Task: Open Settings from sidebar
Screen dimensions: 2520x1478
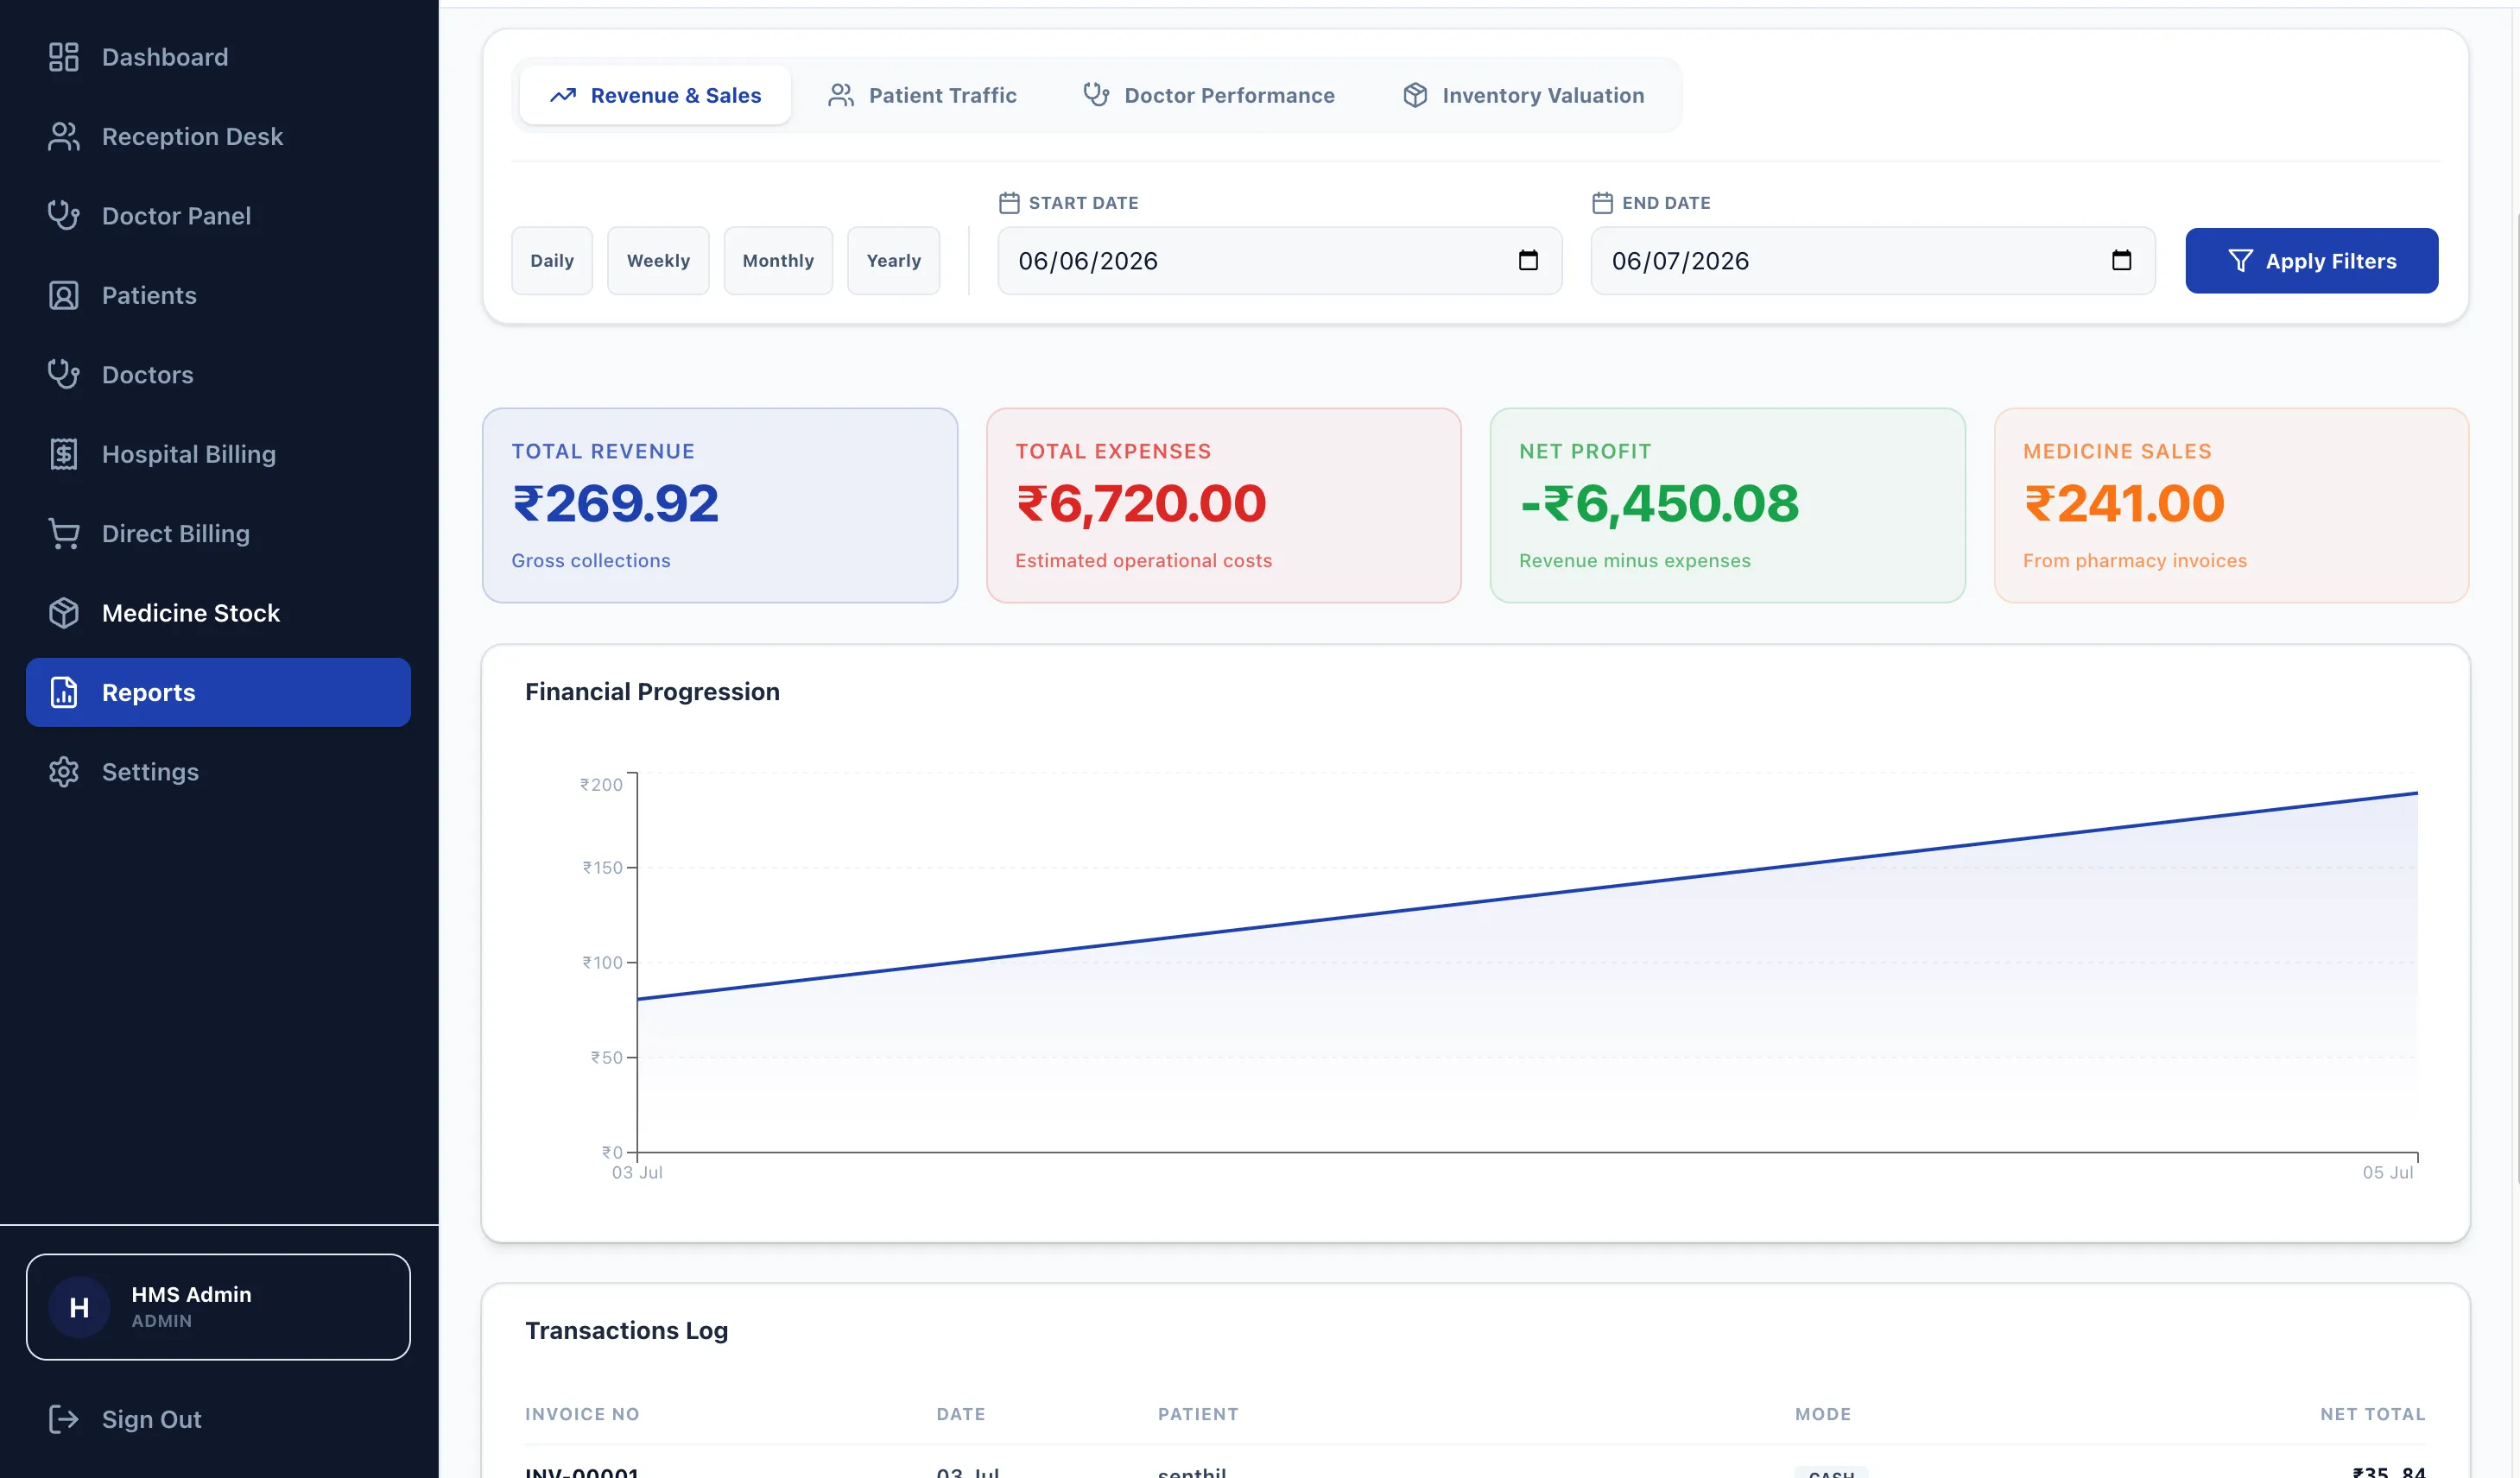Action: (x=218, y=772)
